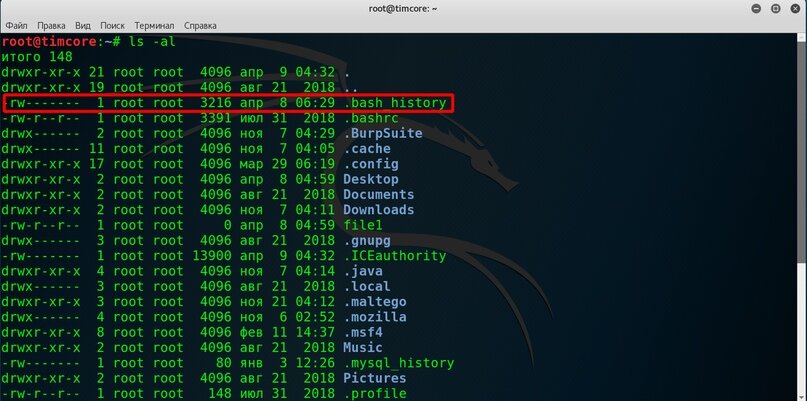Click the .local directory name
Screen dimensions: 807x401
tap(367, 287)
